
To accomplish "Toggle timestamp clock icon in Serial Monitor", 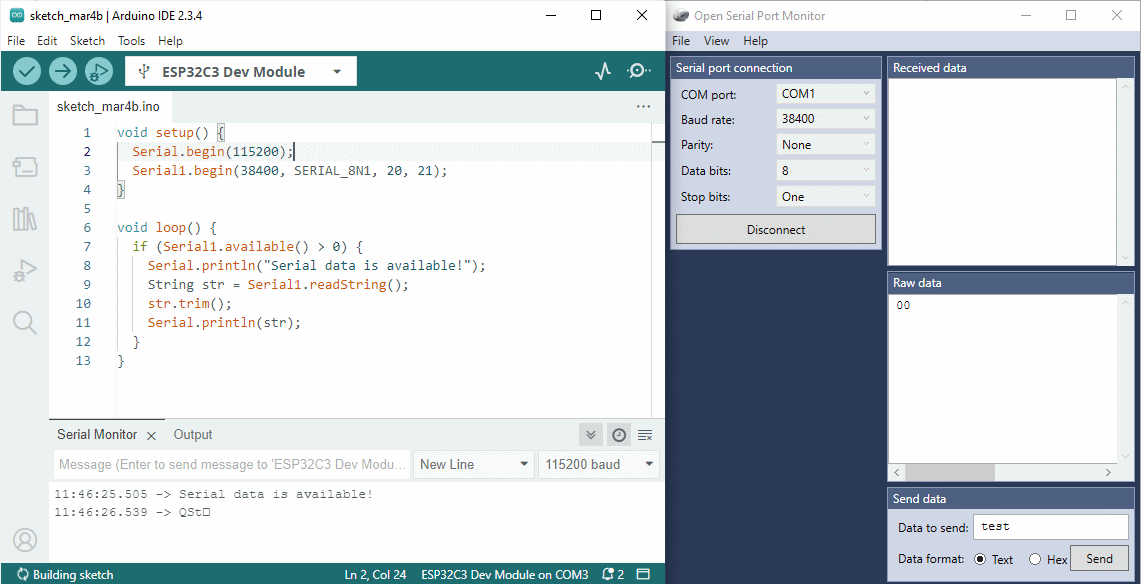I will pyautogui.click(x=619, y=435).
